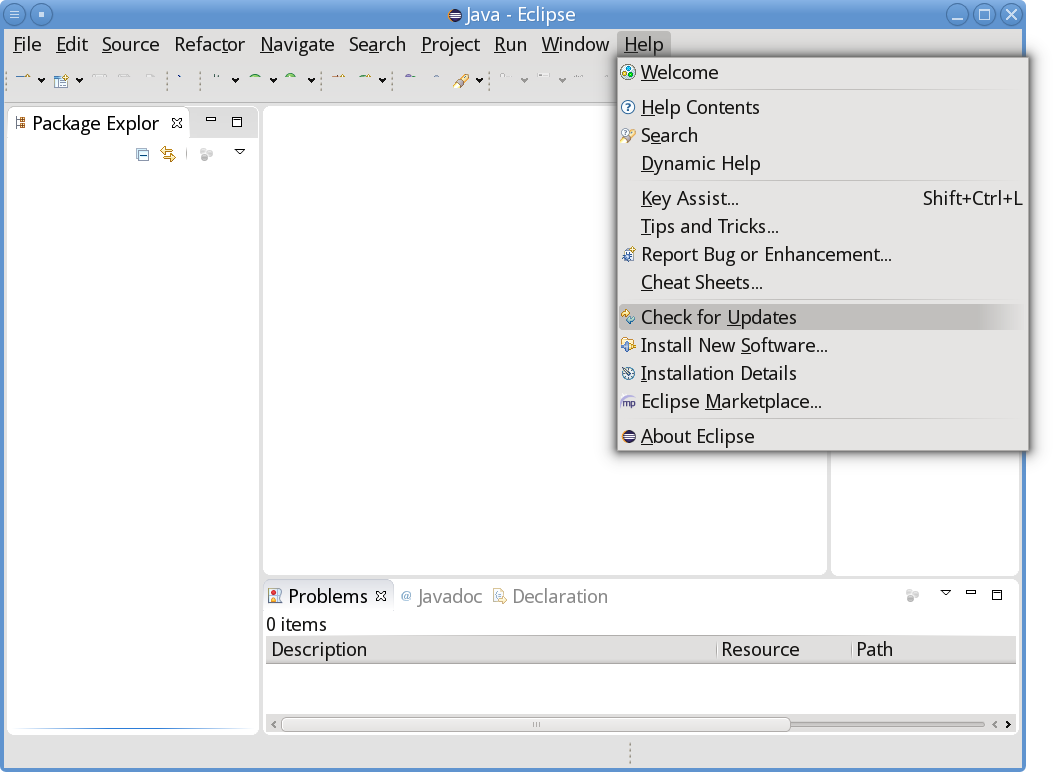
Task: Open dropdown between the two green toolbar icons
Action: [273, 81]
